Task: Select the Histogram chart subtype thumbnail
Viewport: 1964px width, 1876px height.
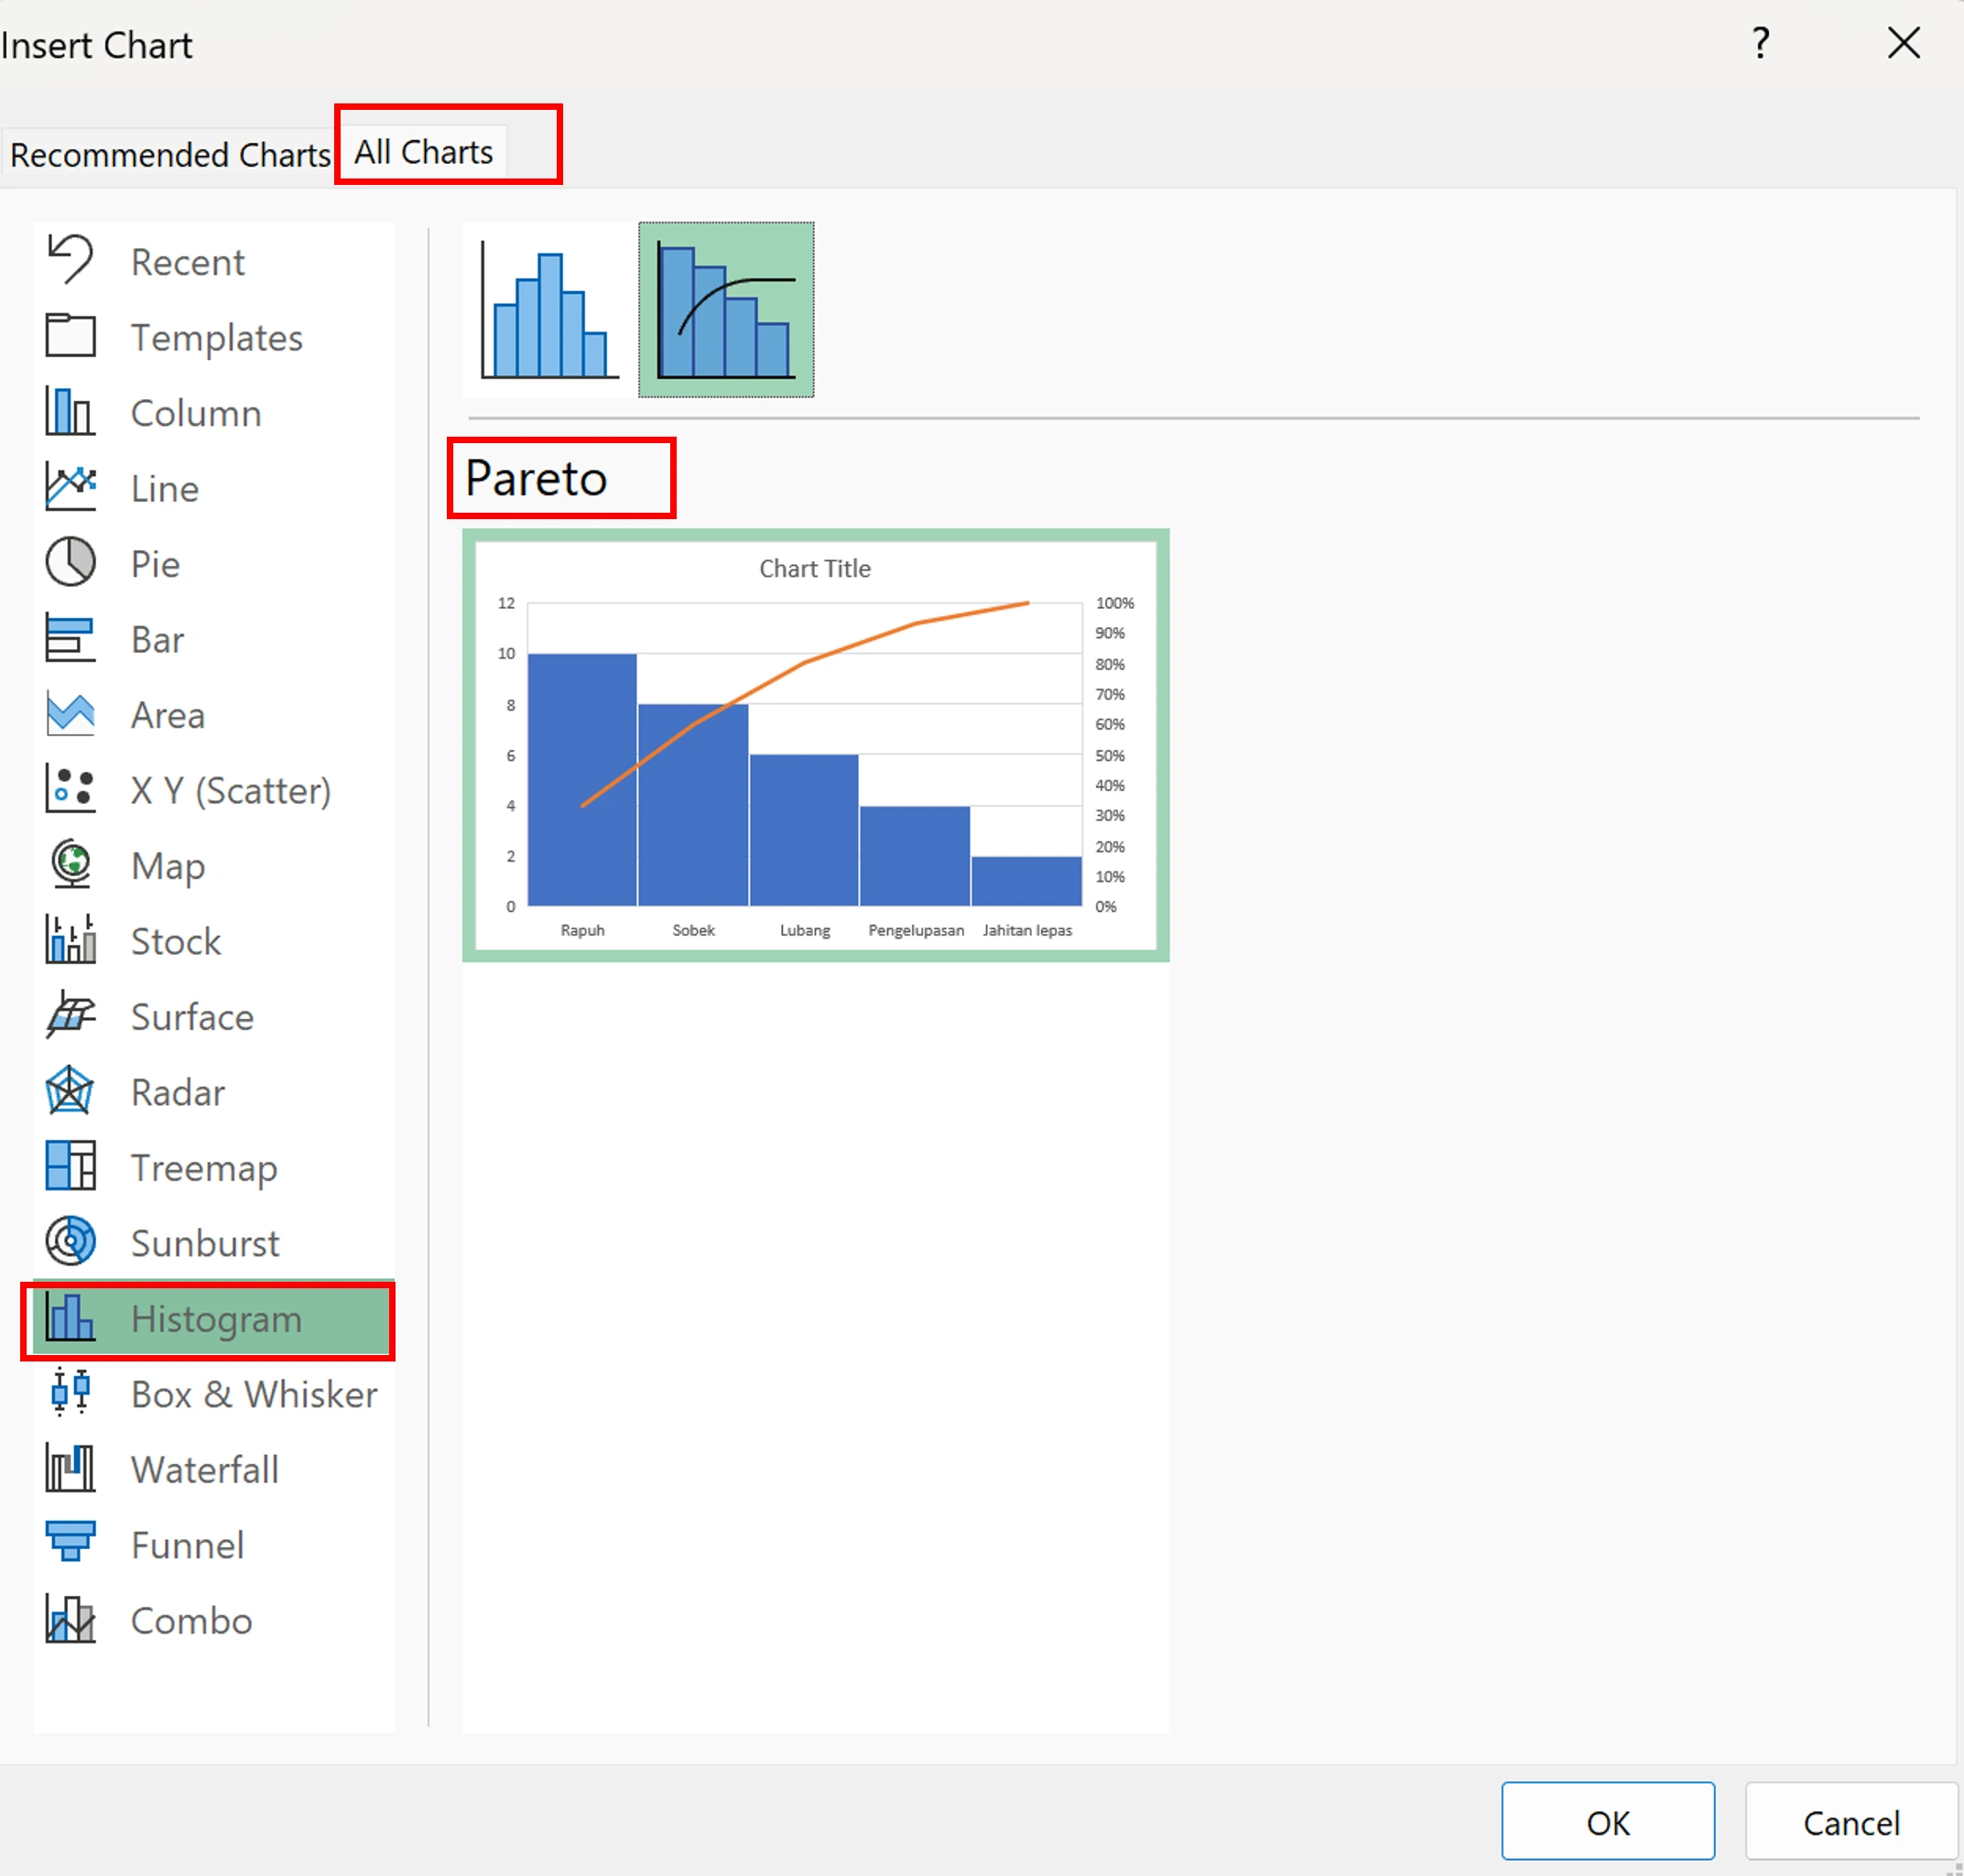Action: [x=549, y=310]
